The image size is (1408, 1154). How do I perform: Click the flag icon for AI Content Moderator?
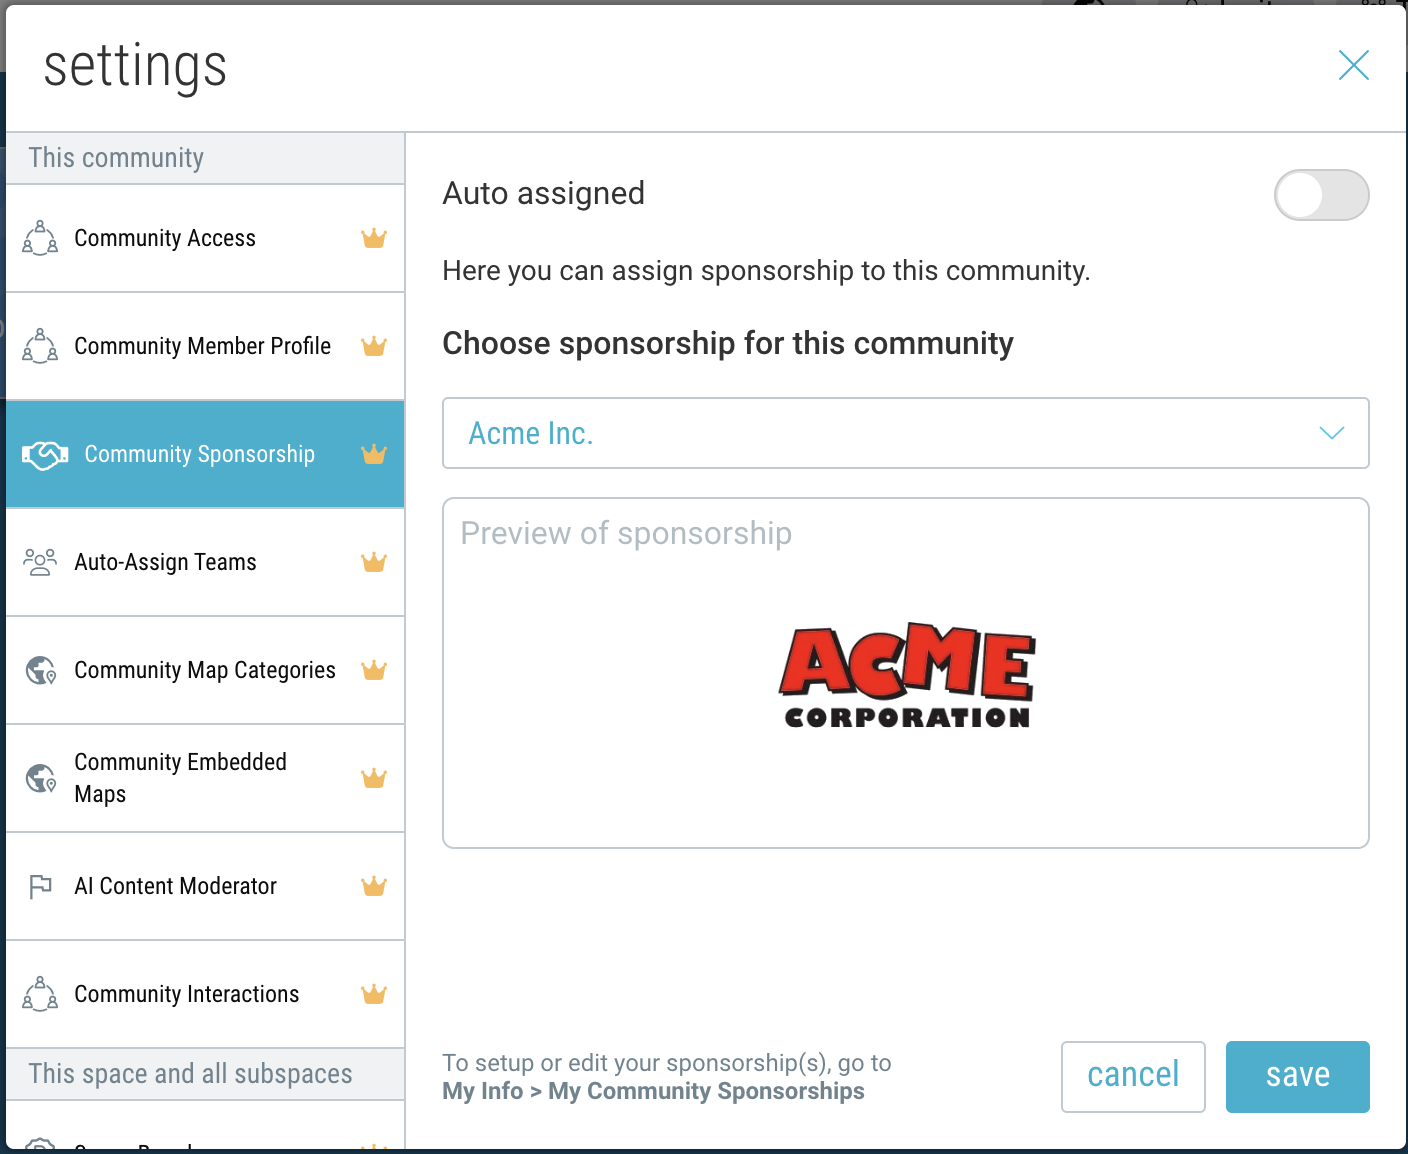tap(40, 887)
